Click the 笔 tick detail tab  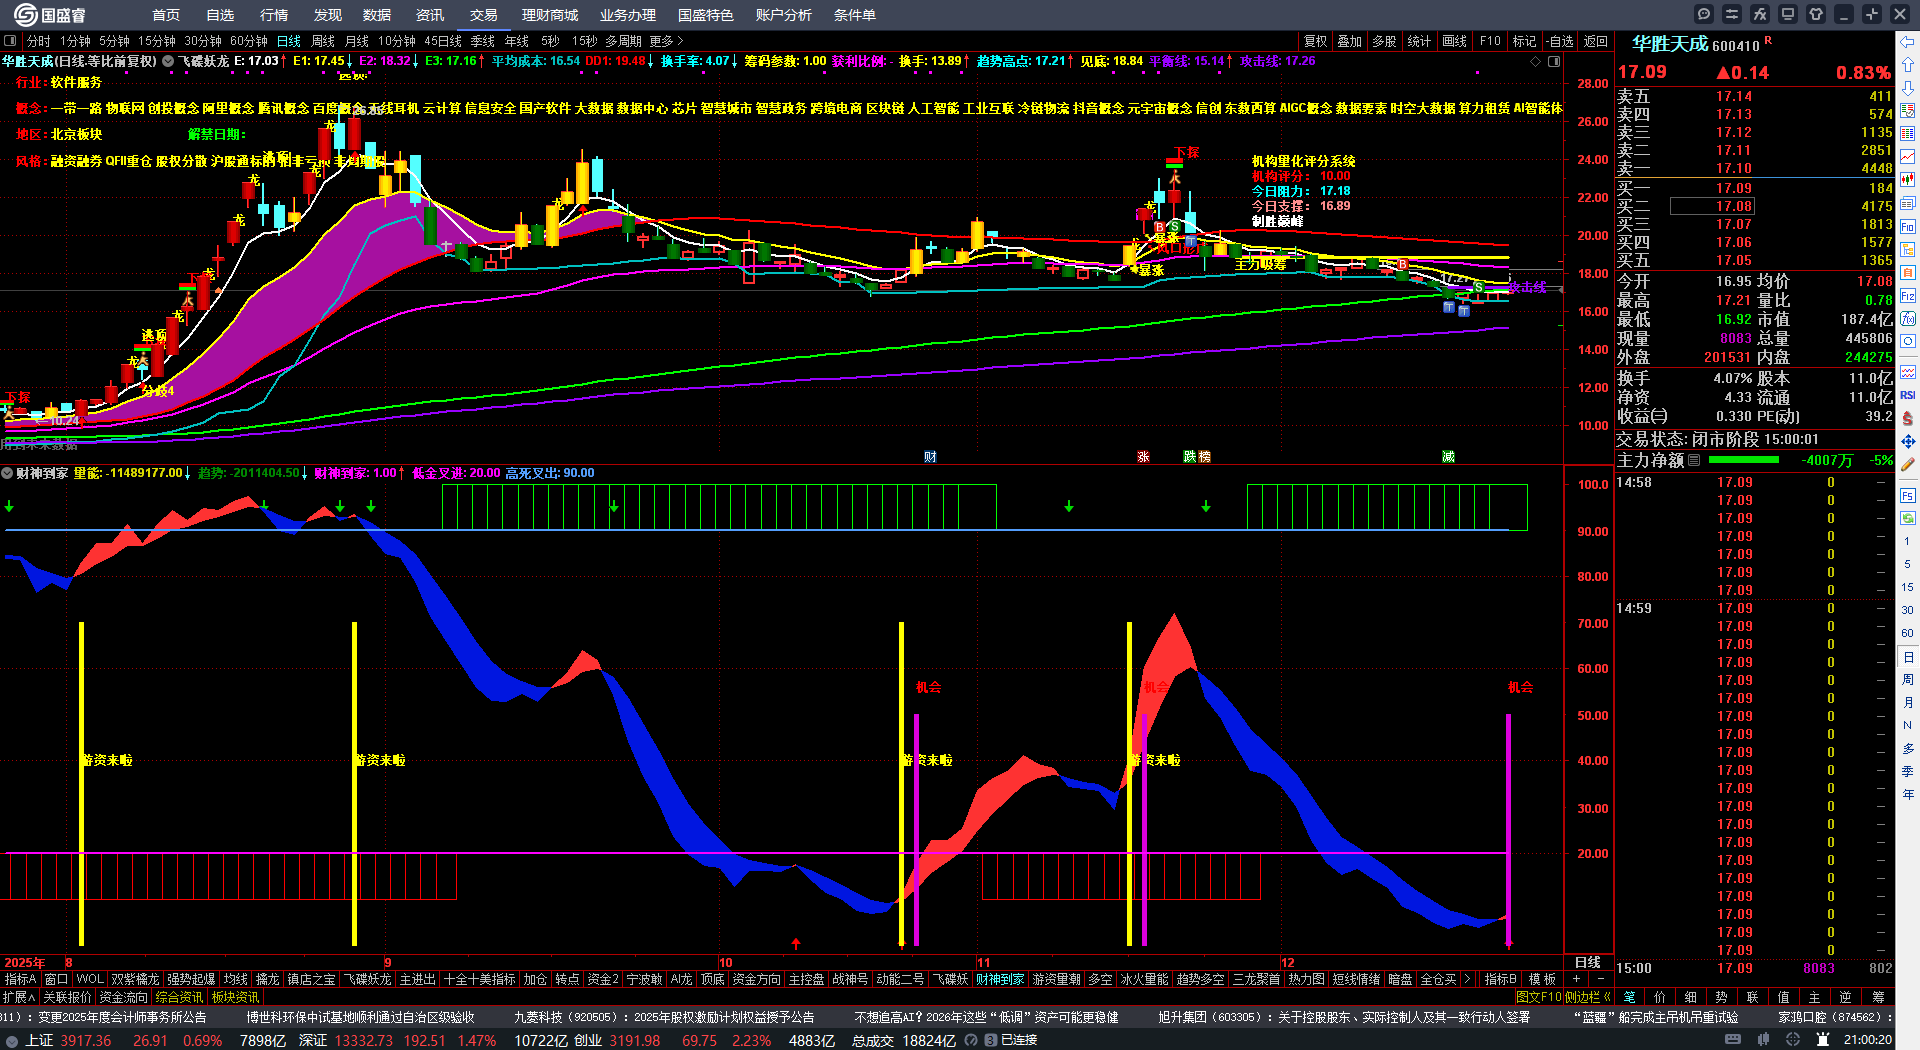pos(1630,997)
